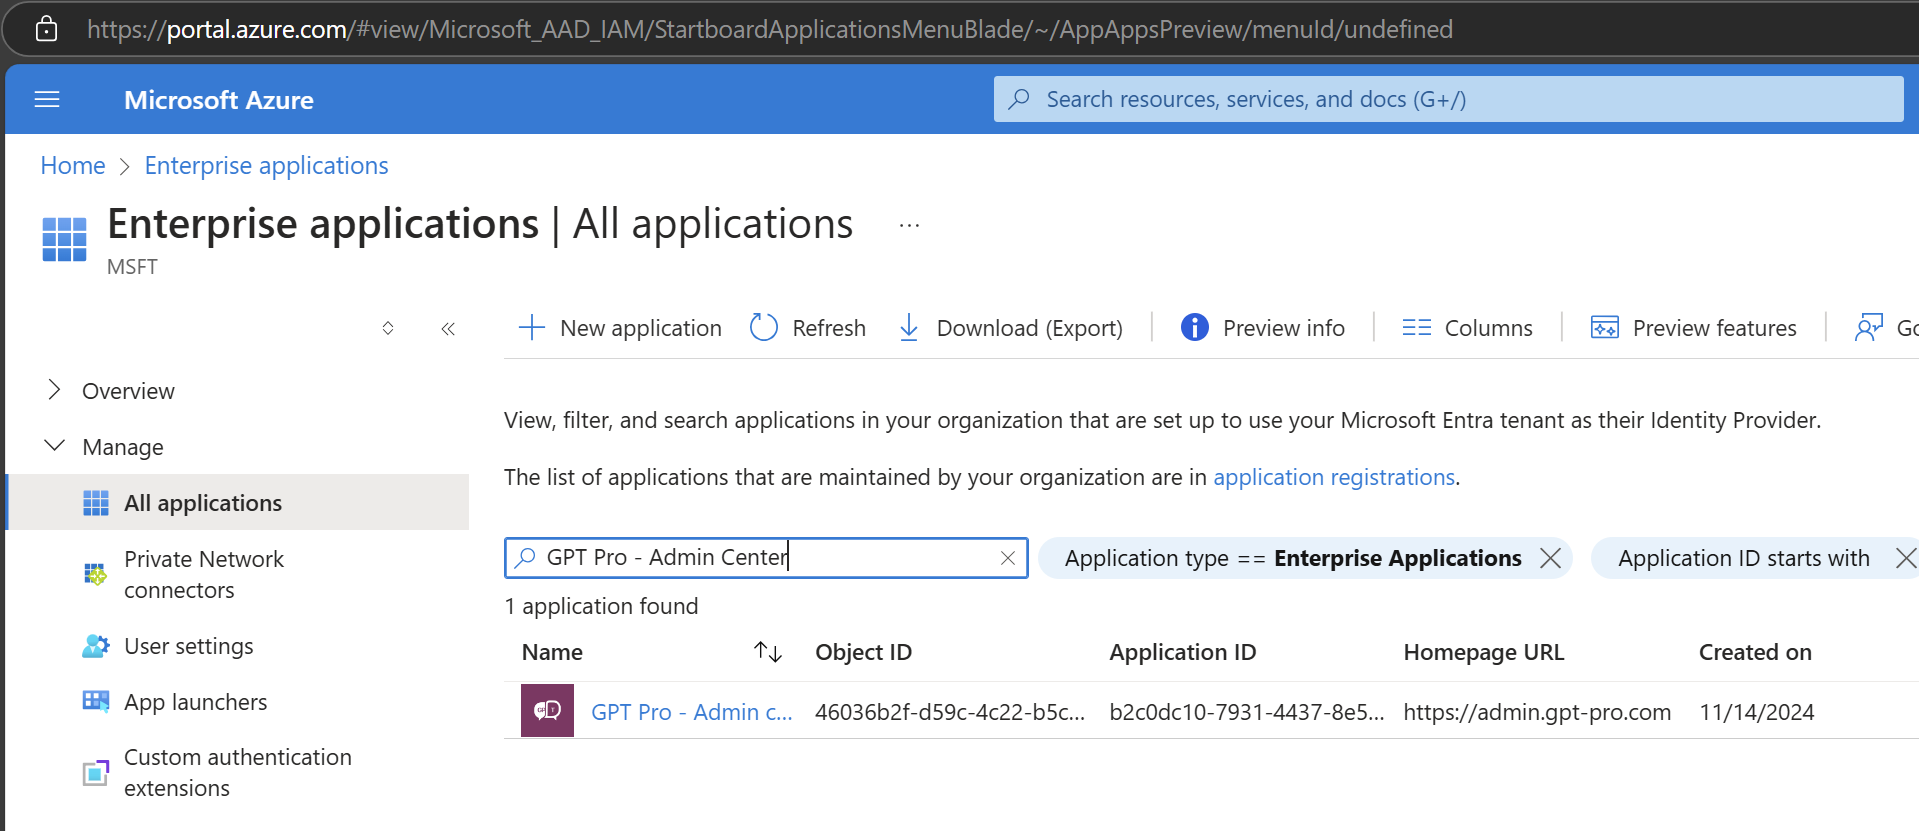This screenshot has height=831, width=1919.
Task: Select Private Network connectors menu item
Action: (x=203, y=574)
